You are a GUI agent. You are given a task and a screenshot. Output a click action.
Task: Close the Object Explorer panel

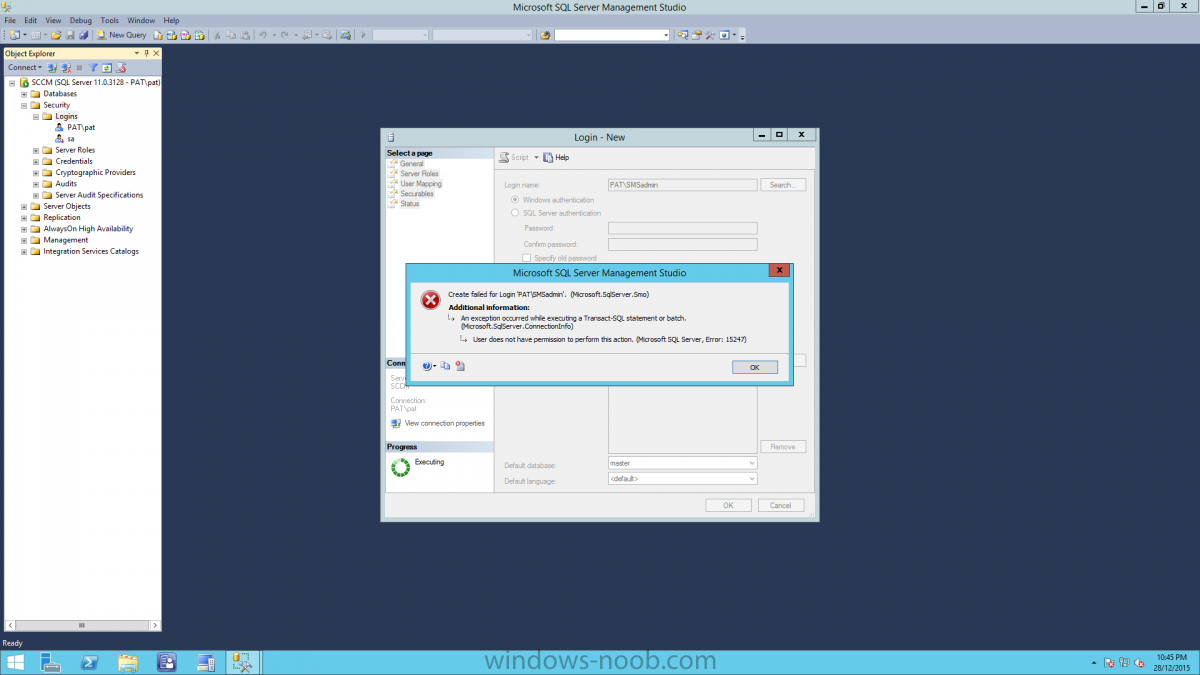156,53
